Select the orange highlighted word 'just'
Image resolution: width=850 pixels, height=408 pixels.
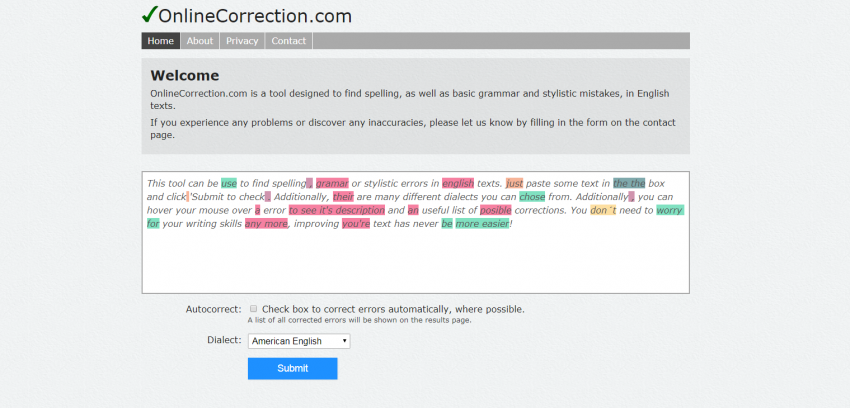click(514, 183)
